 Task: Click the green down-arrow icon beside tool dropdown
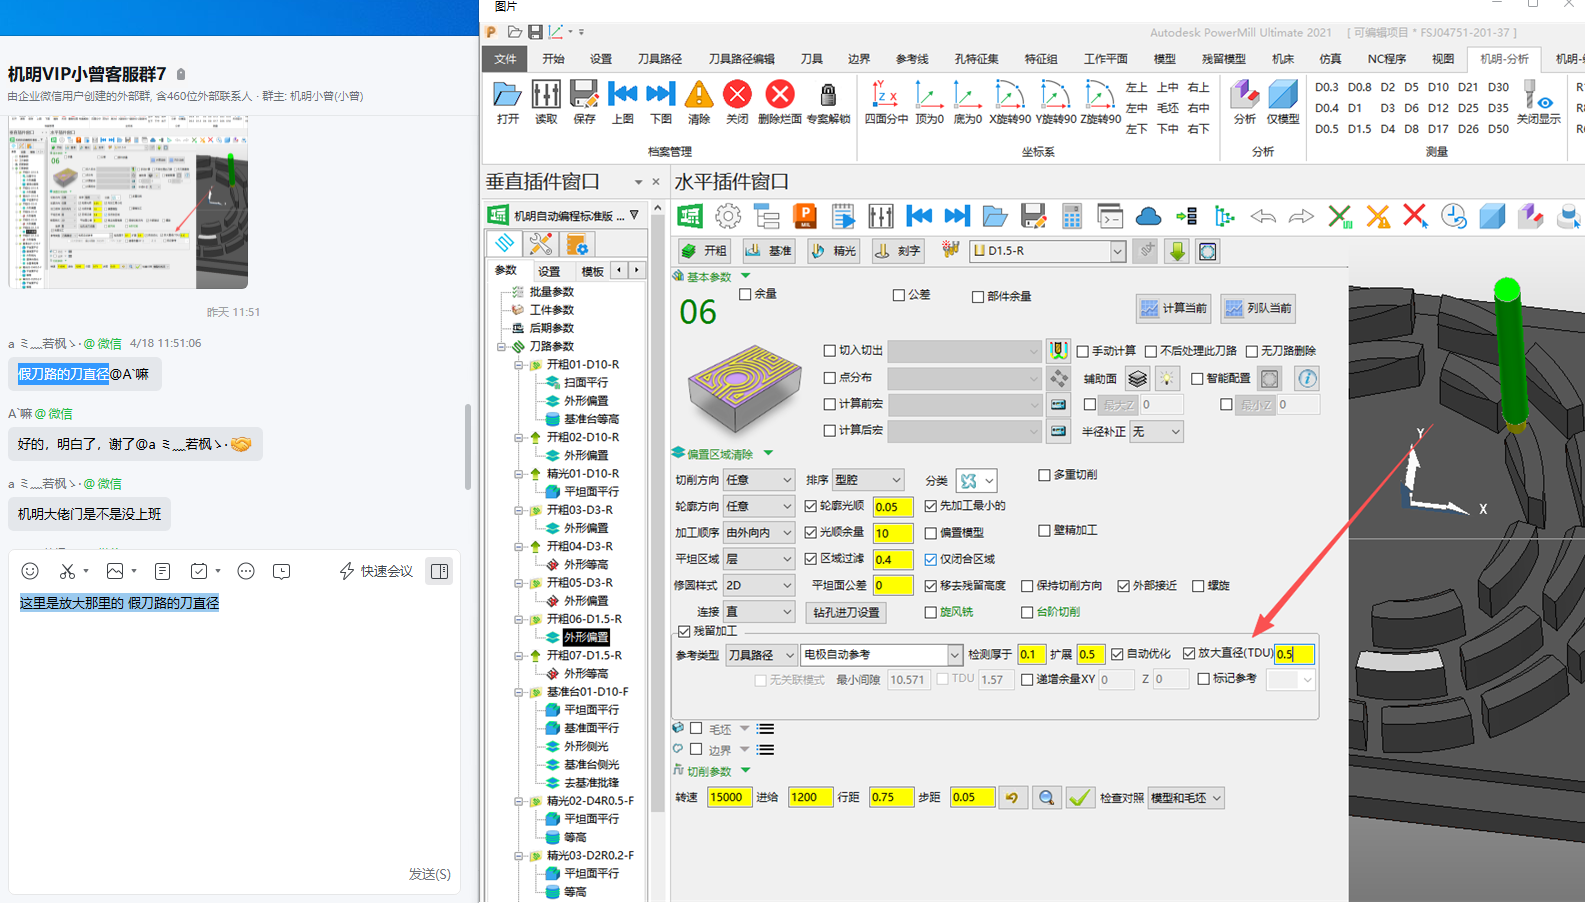(x=1177, y=251)
